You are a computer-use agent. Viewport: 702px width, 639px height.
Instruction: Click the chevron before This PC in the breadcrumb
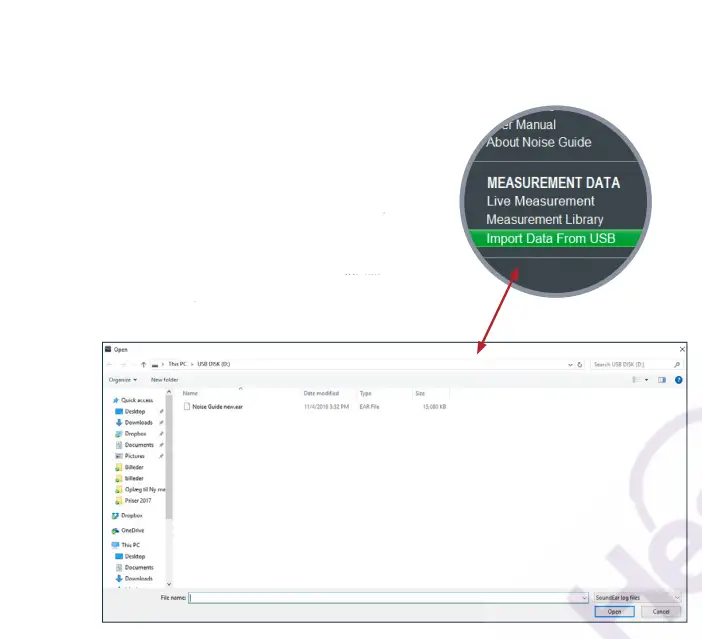163,365
